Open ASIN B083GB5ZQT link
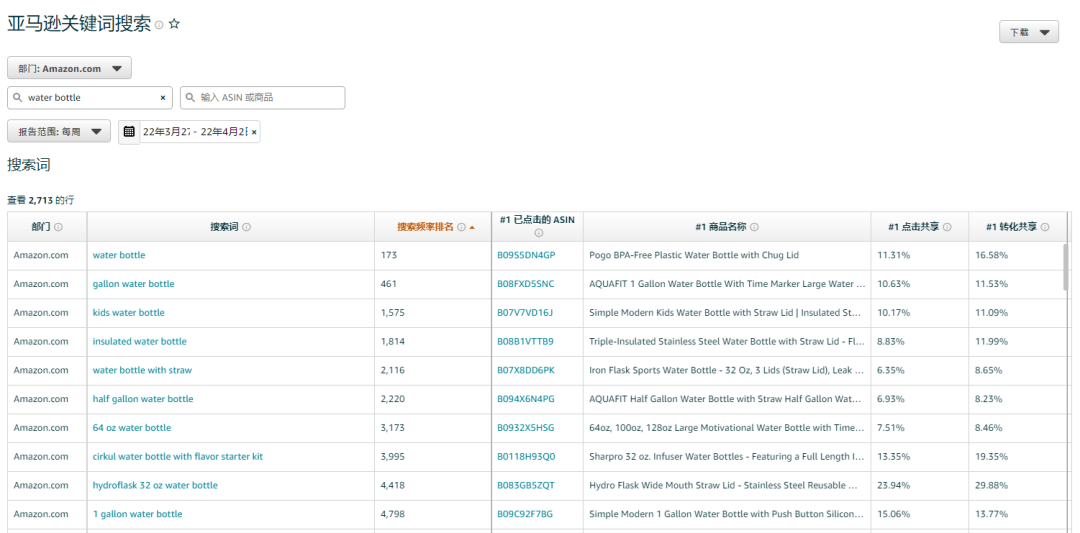The height and width of the screenshot is (533, 1080). [526, 485]
